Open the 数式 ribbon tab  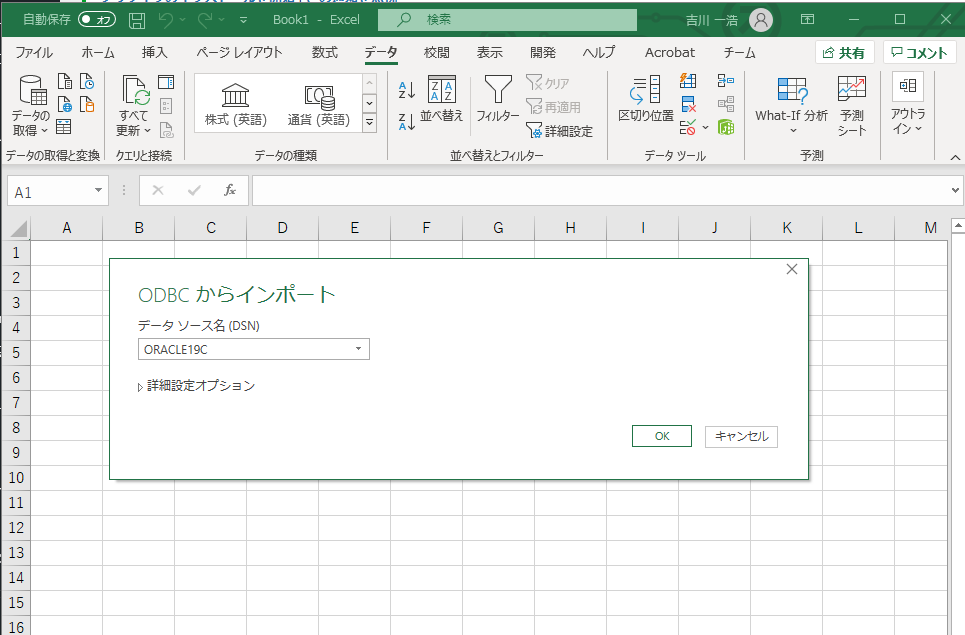tap(324, 52)
